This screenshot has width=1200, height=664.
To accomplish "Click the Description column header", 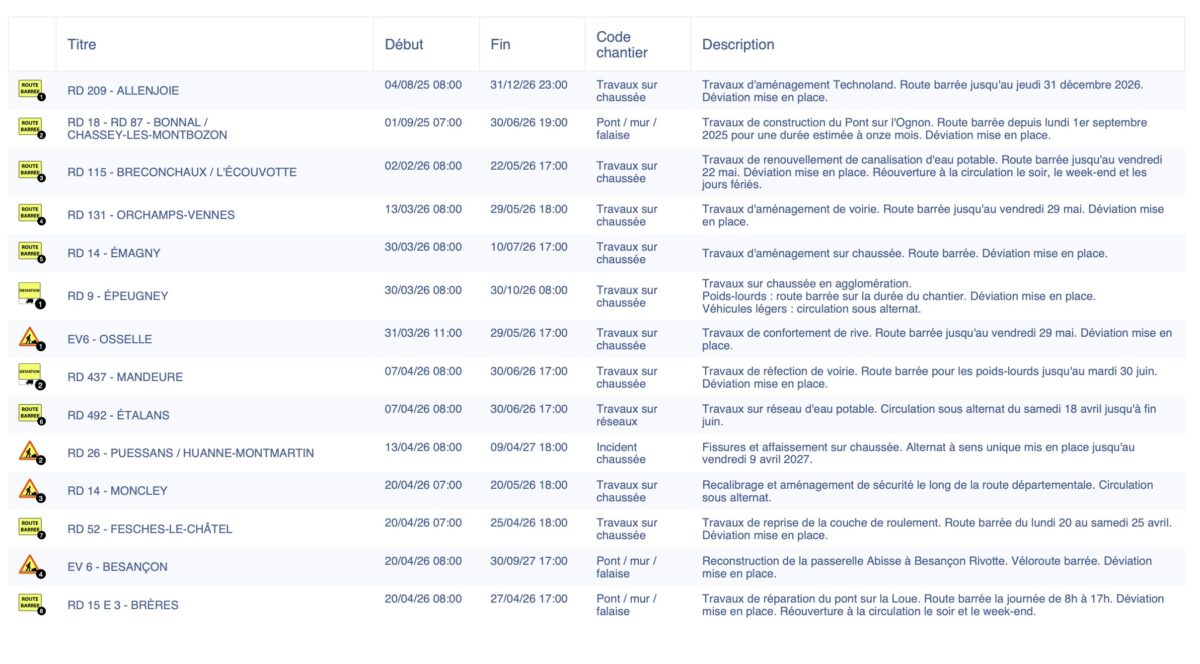I will tap(738, 44).
